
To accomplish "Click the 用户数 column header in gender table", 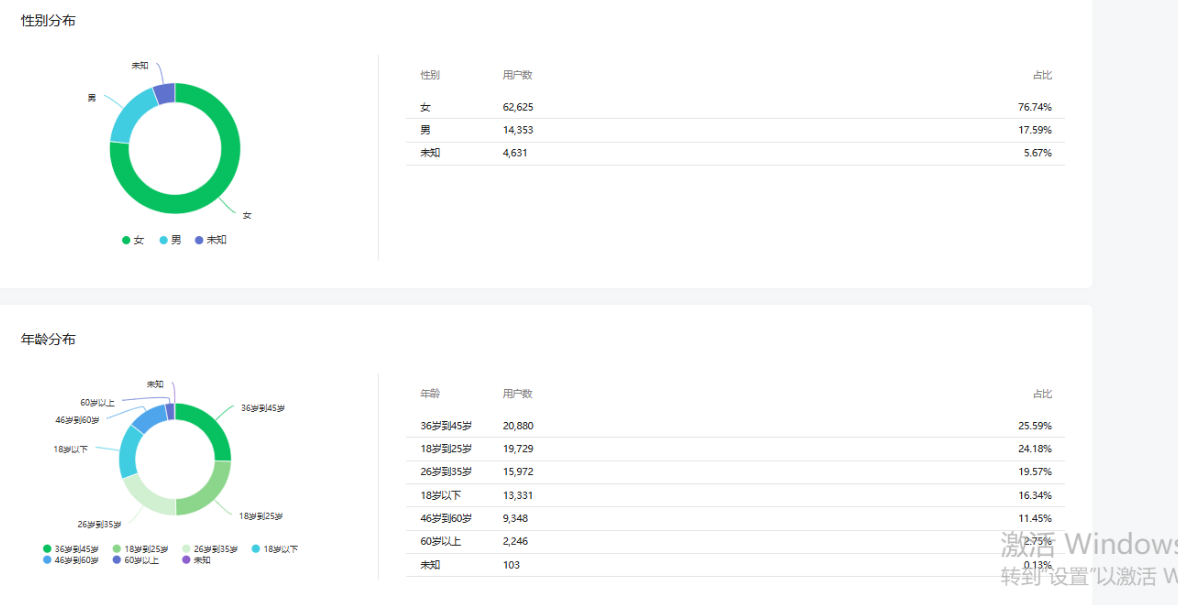I will [518, 74].
